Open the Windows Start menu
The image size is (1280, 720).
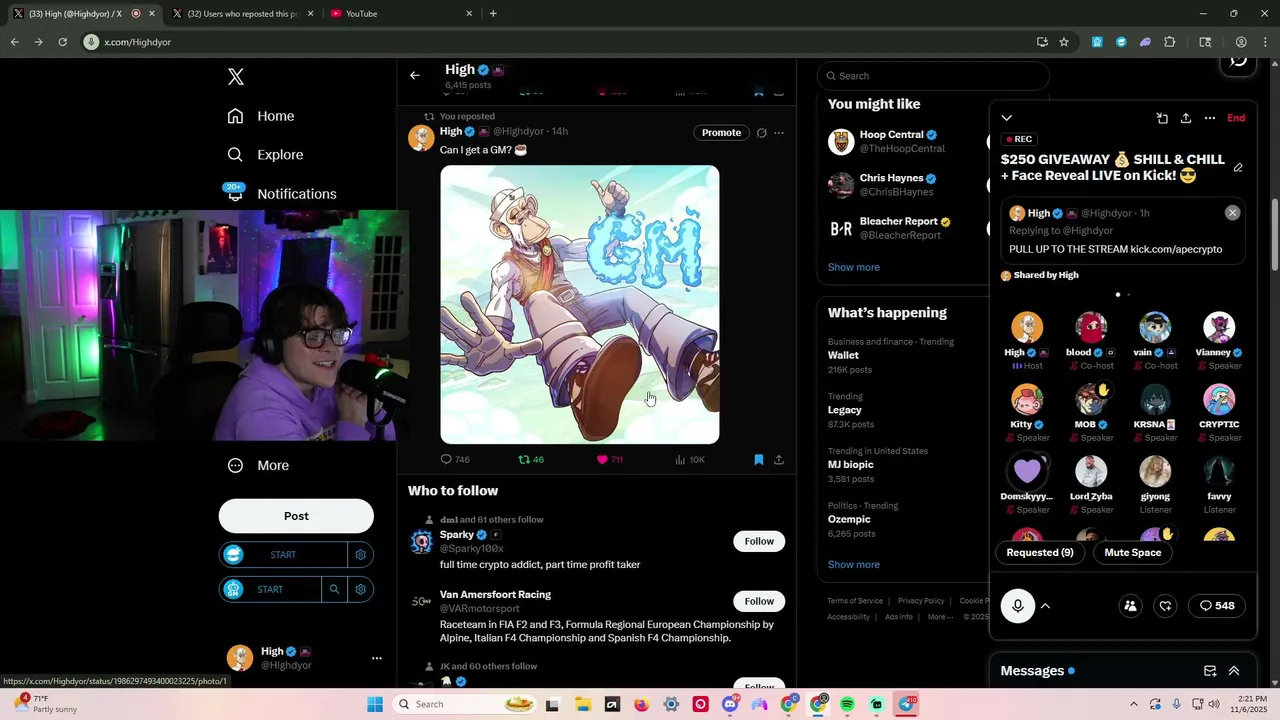(375, 704)
